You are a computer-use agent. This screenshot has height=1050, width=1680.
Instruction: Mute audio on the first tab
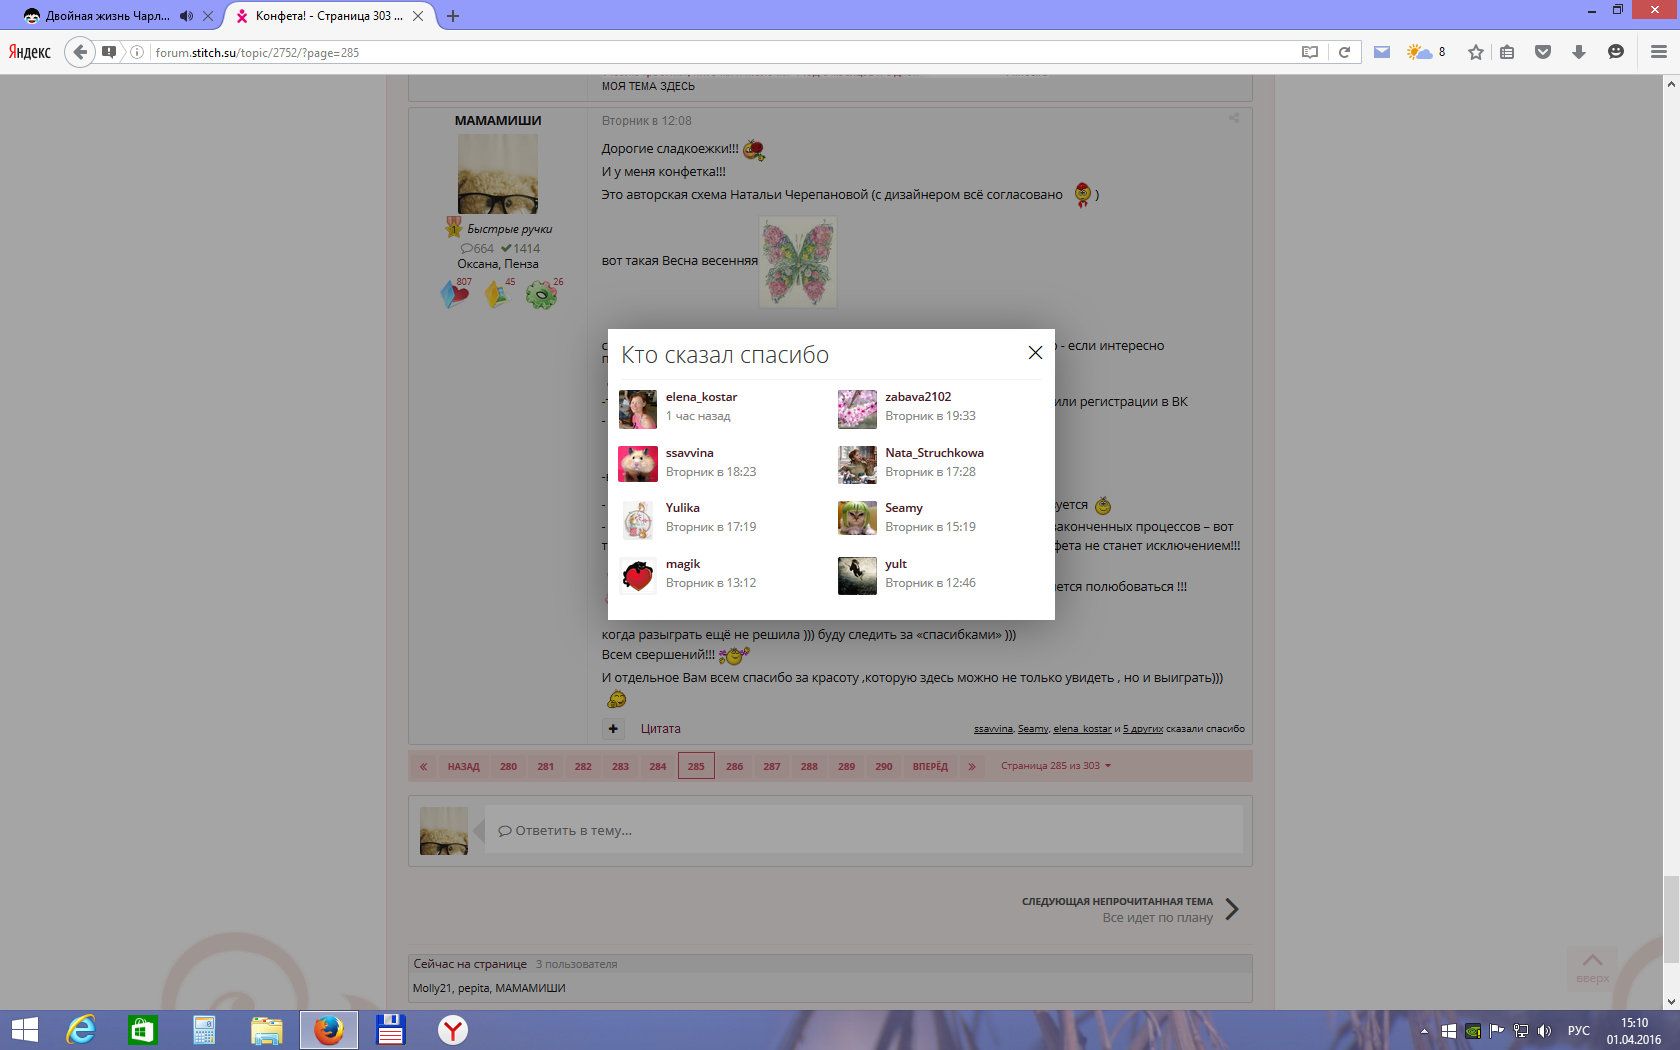(x=186, y=16)
